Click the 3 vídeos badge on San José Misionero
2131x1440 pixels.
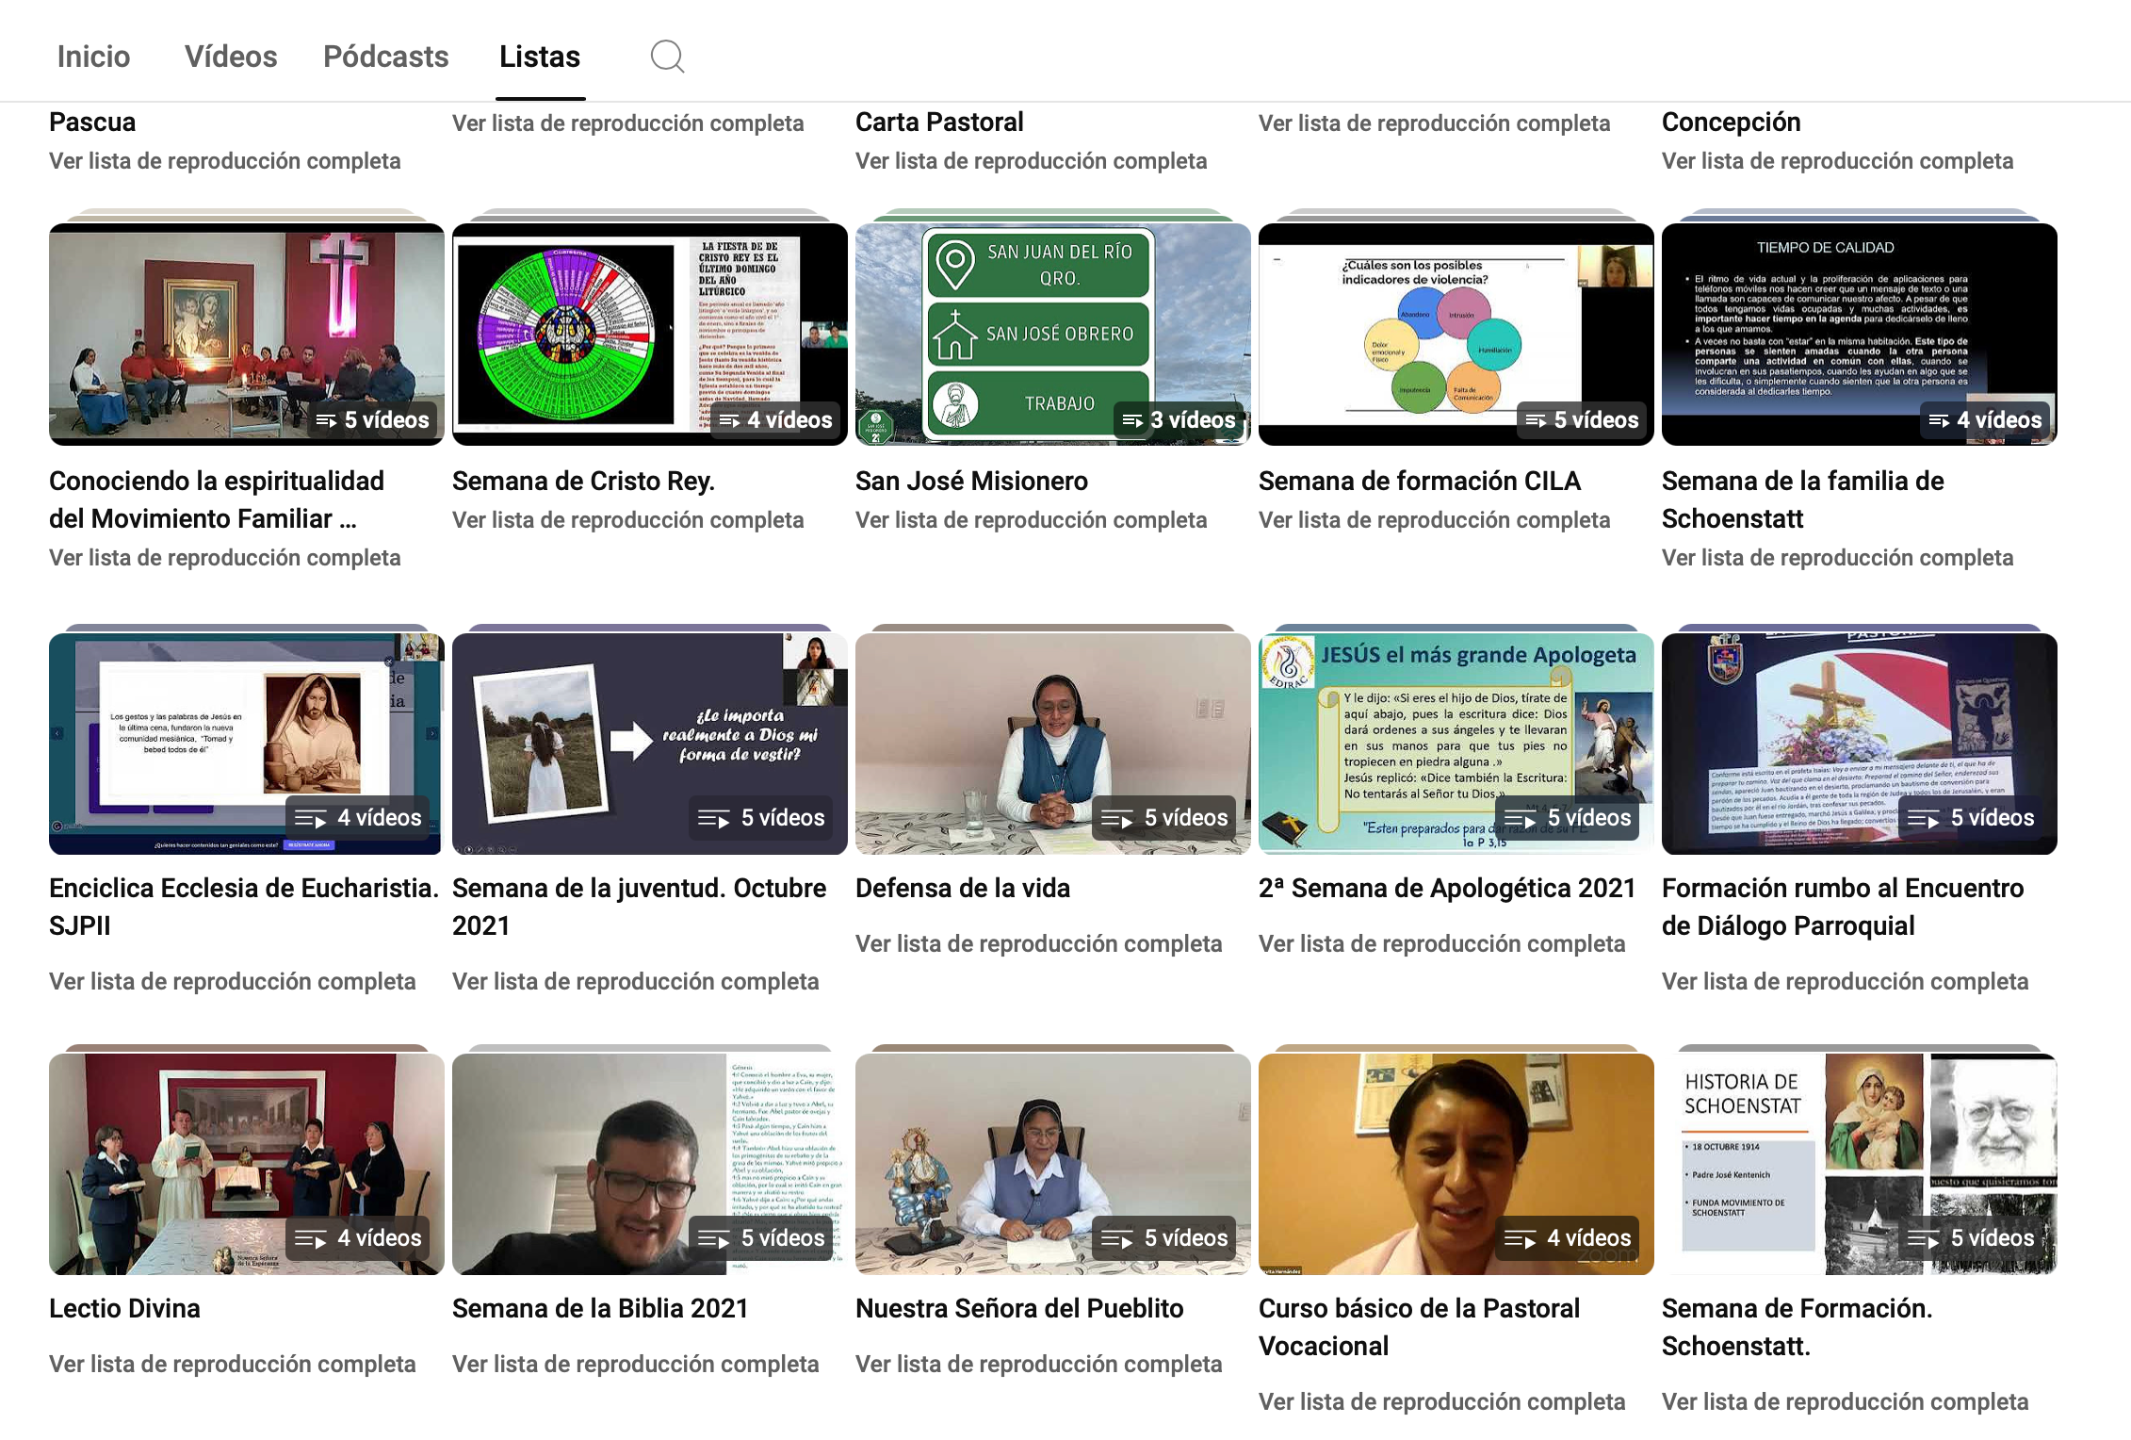[1178, 420]
